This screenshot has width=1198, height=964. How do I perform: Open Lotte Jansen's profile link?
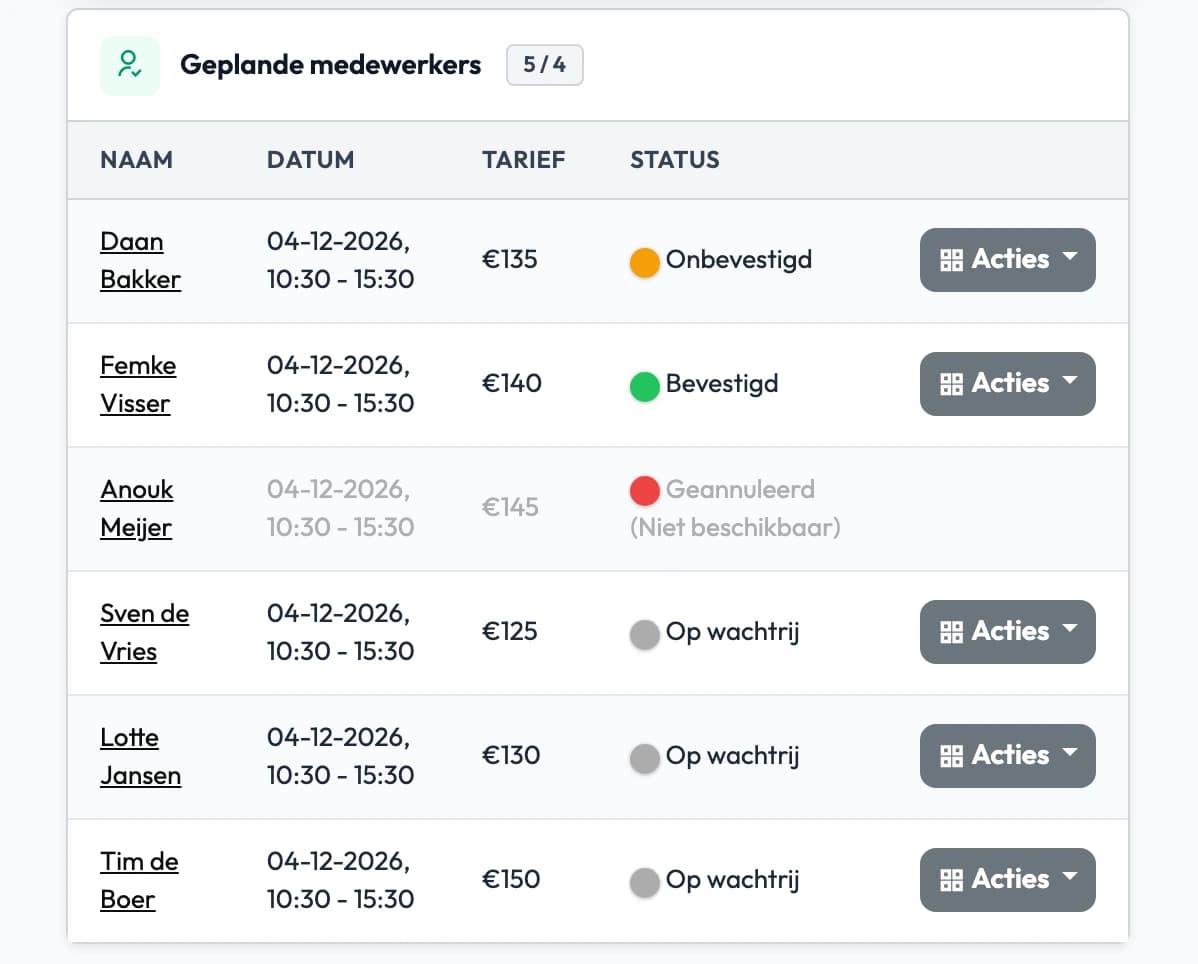pyautogui.click(x=141, y=756)
